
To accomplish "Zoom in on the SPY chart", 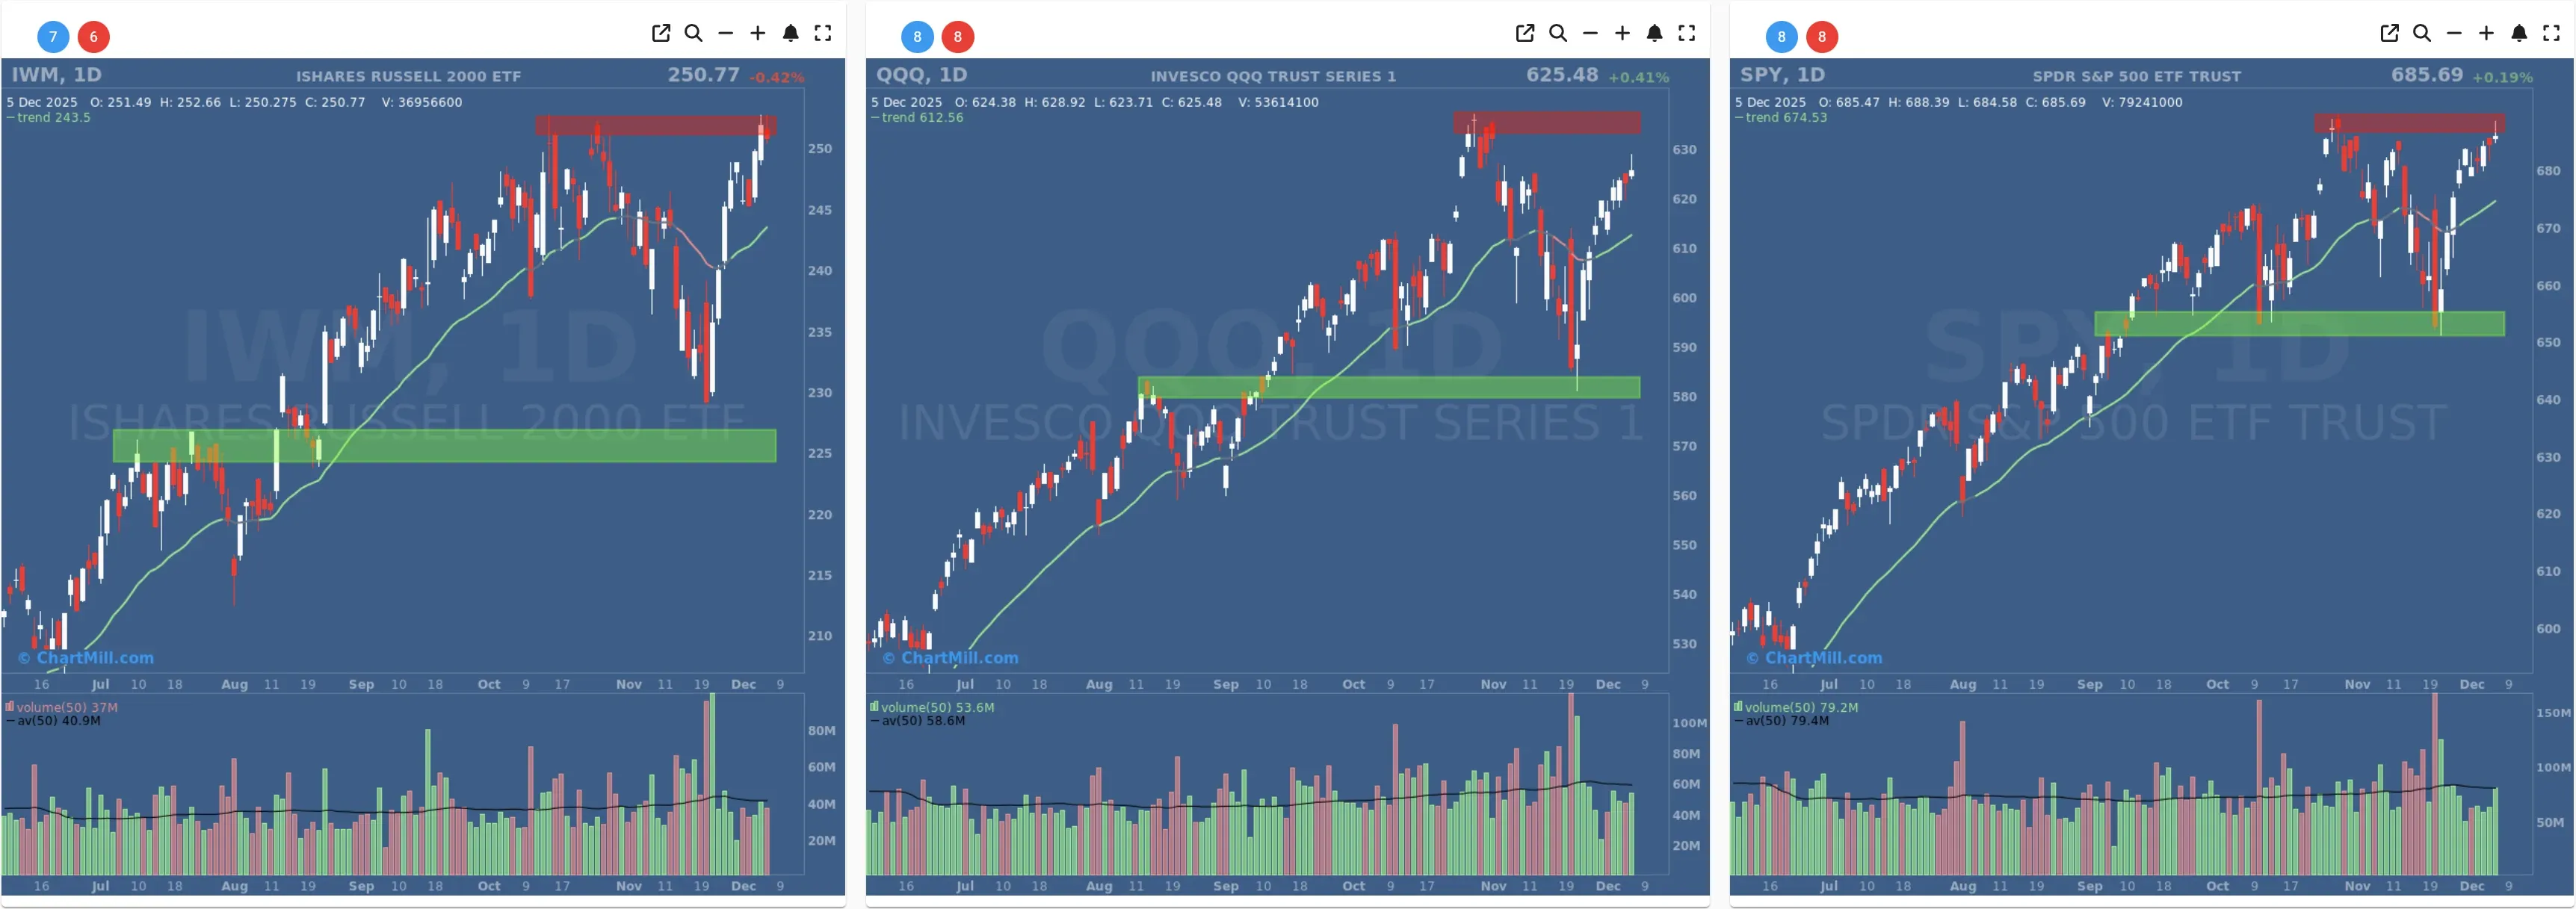I will point(2487,33).
